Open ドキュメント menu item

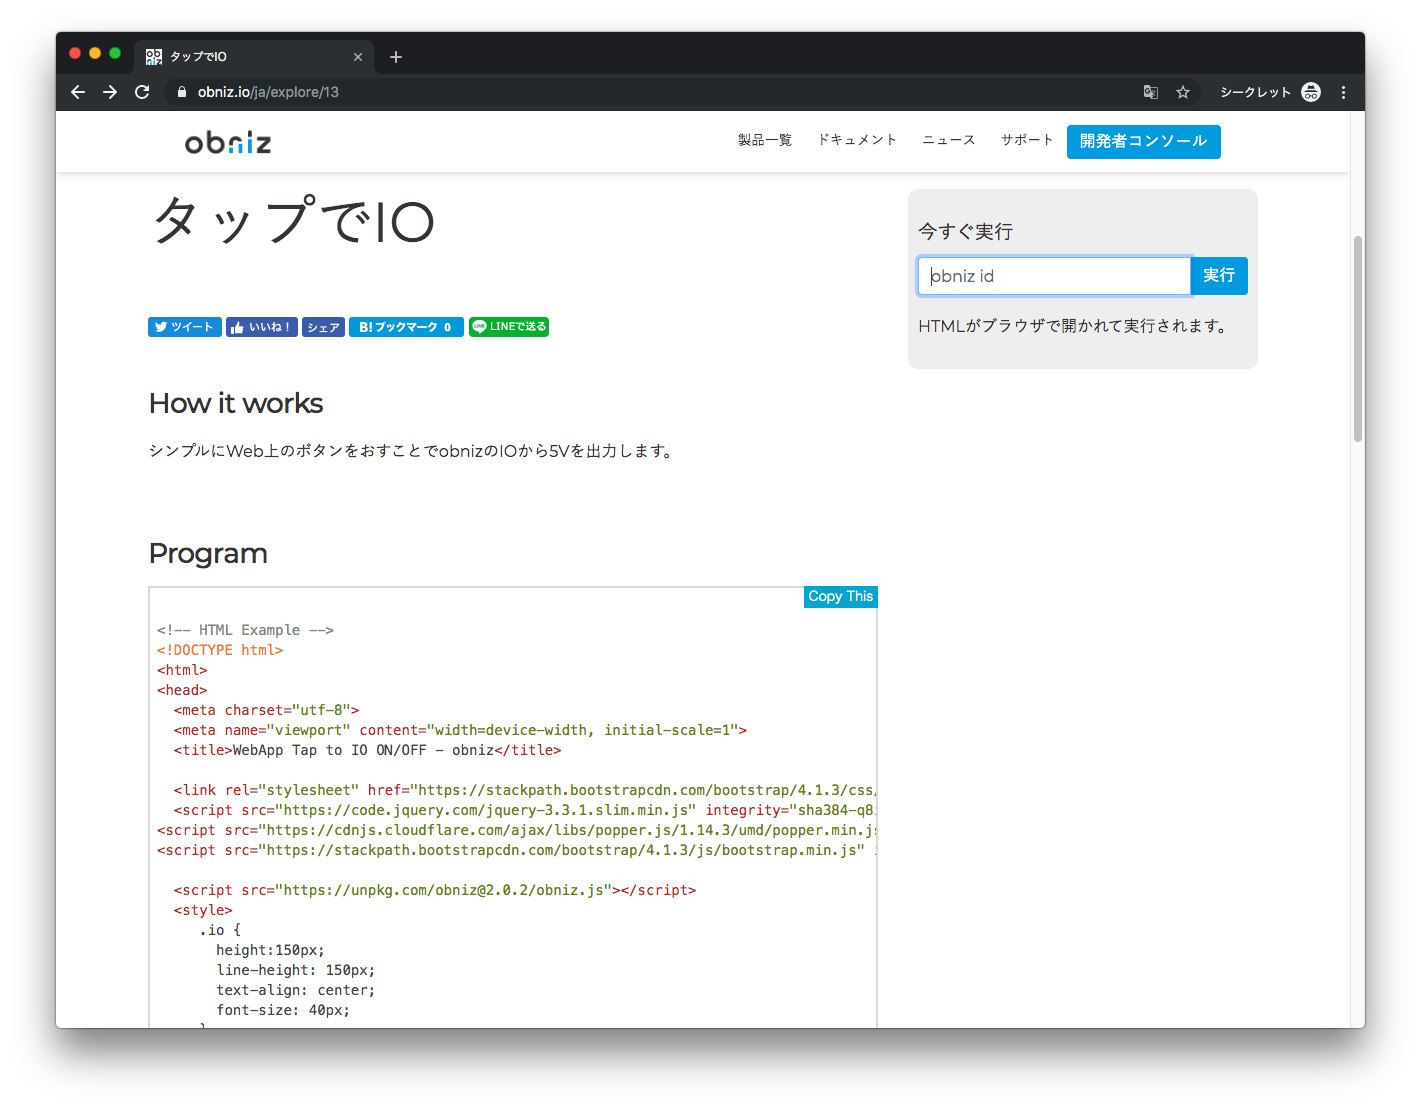pos(857,140)
